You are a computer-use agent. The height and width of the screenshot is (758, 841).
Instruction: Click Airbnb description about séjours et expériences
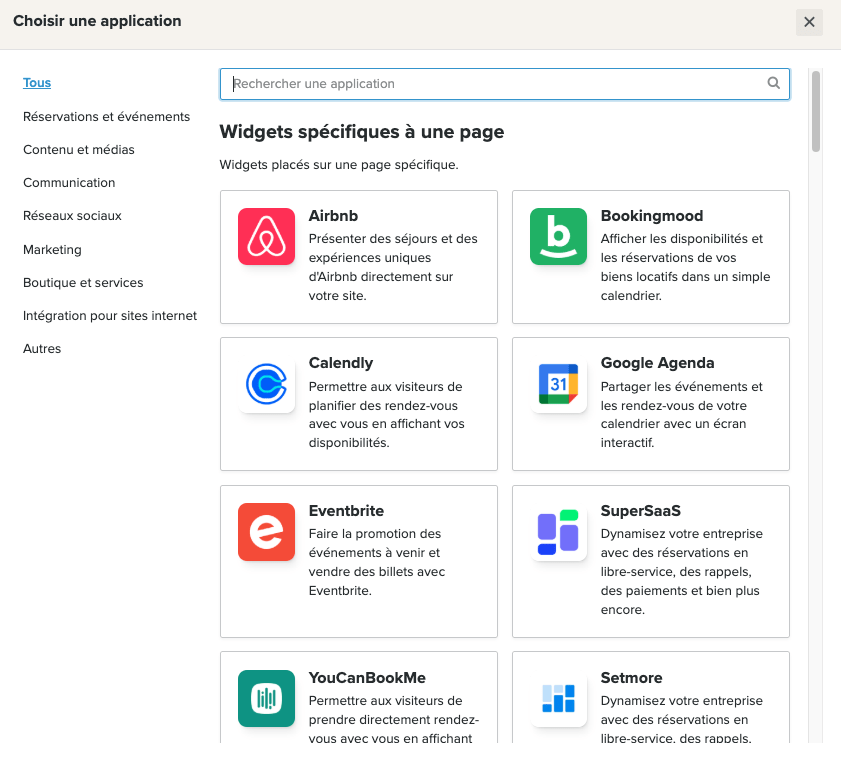(393, 267)
